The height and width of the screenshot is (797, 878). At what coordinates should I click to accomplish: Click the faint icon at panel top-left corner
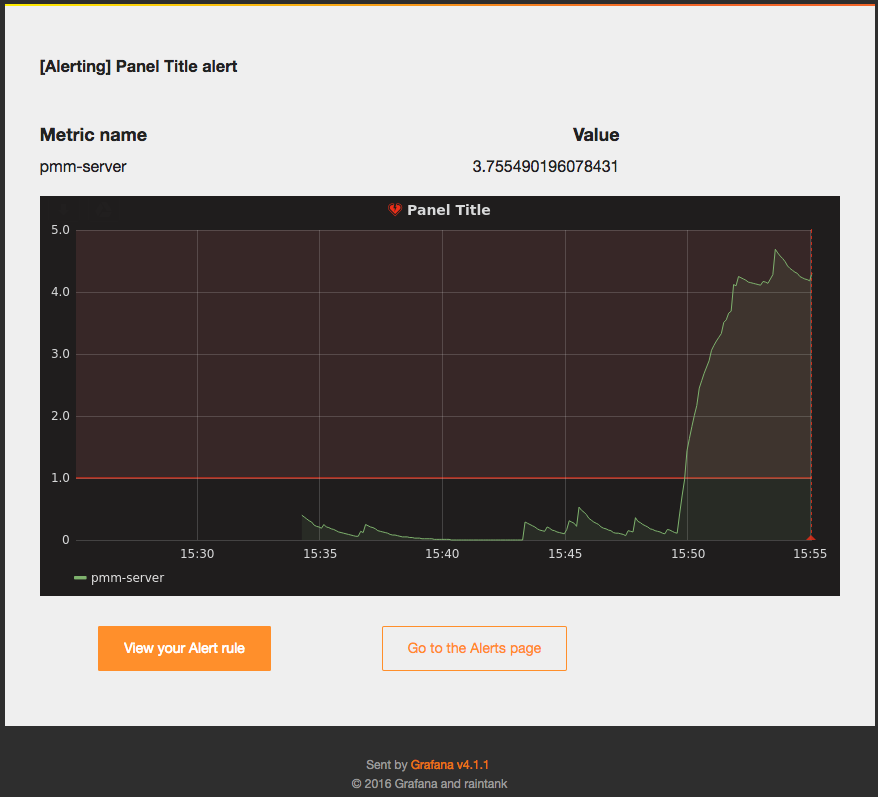64,210
